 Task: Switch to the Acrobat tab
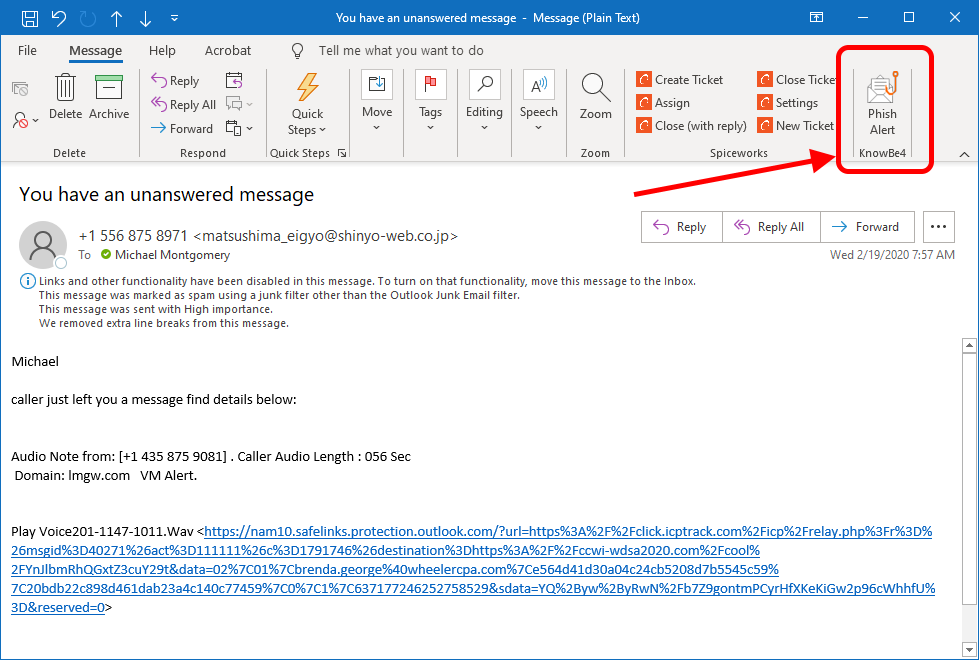pyautogui.click(x=228, y=51)
